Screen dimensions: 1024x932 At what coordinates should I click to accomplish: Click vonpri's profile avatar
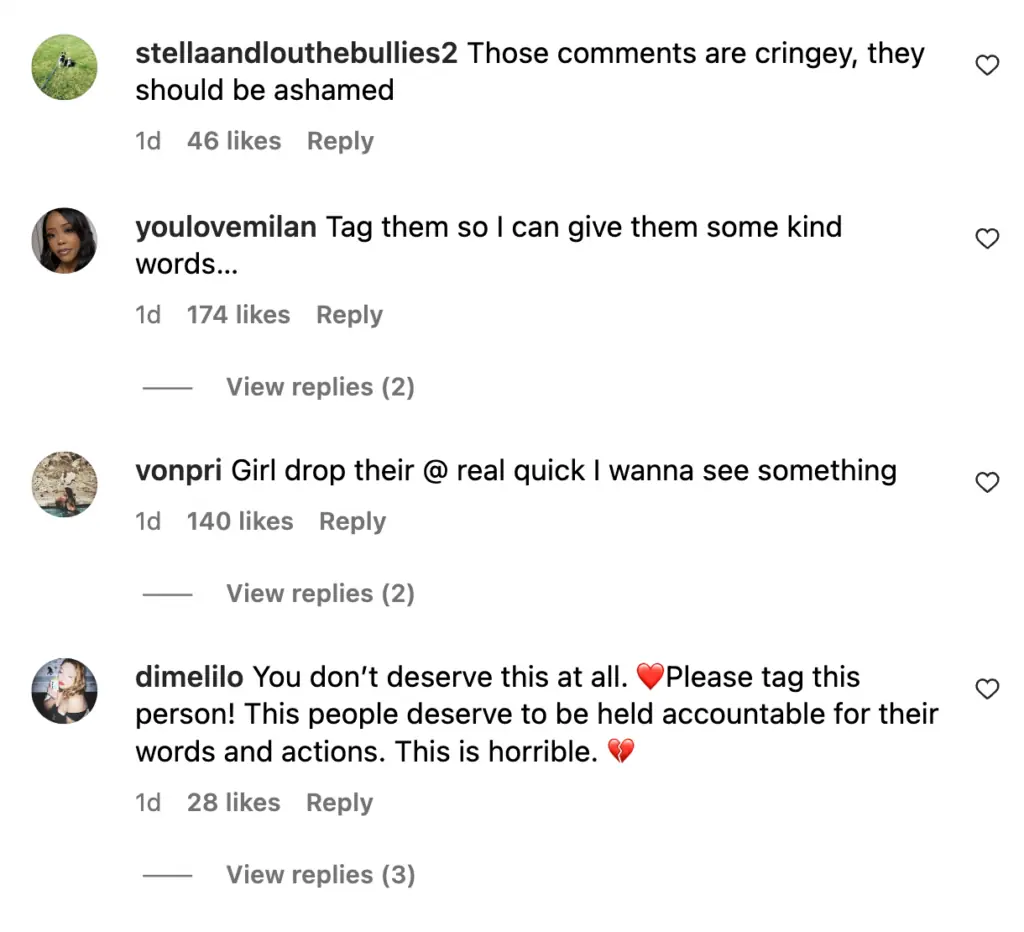[65, 484]
